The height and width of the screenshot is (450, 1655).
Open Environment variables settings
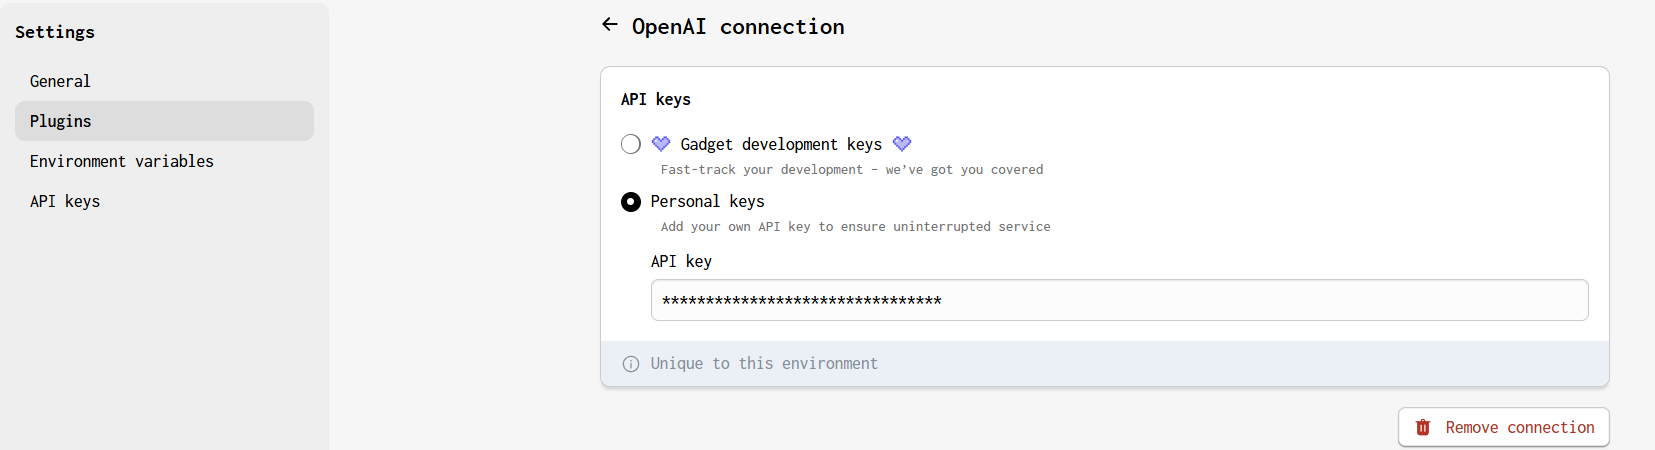coord(122,161)
